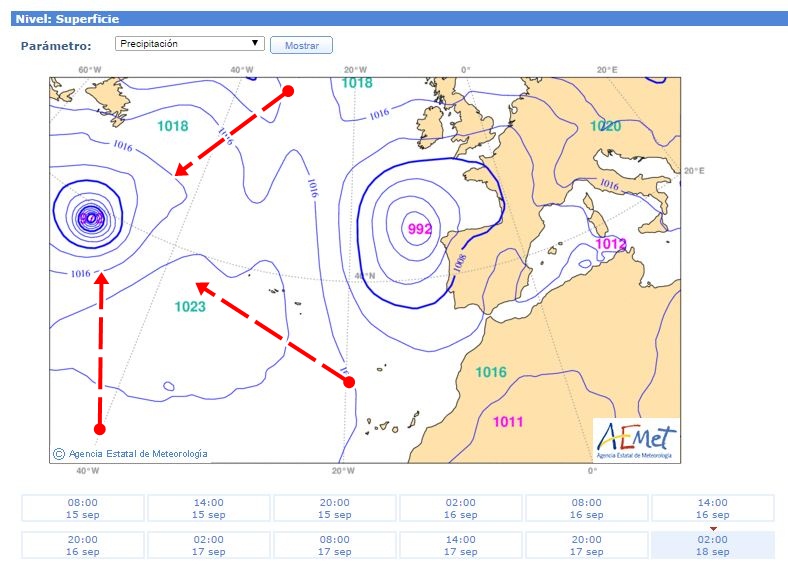
Task: Click the dropdown arrow beside Precipitación
Action: (255, 44)
